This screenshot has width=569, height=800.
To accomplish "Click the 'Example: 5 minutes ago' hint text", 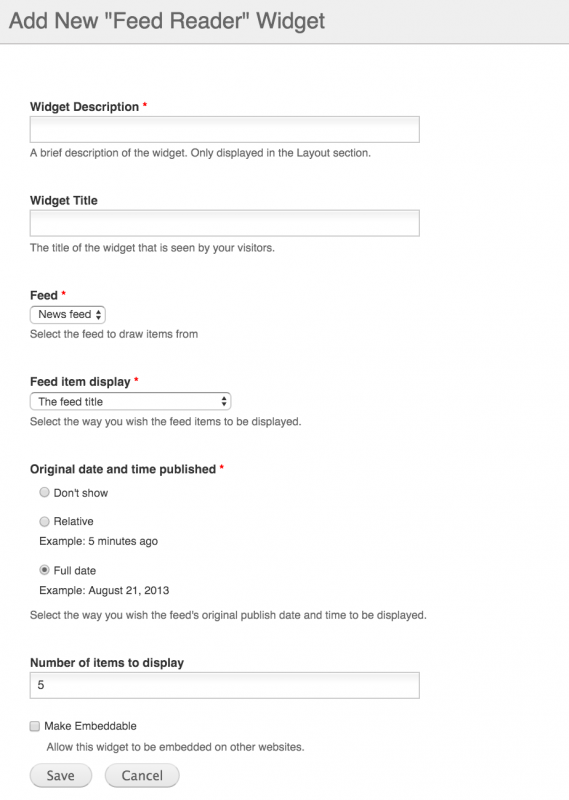I will [x=98, y=541].
